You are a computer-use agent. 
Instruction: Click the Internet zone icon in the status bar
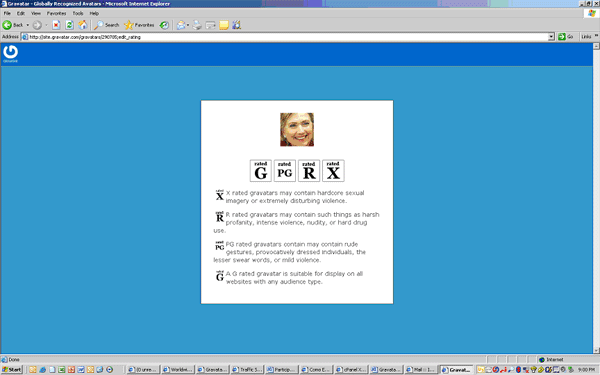point(541,360)
